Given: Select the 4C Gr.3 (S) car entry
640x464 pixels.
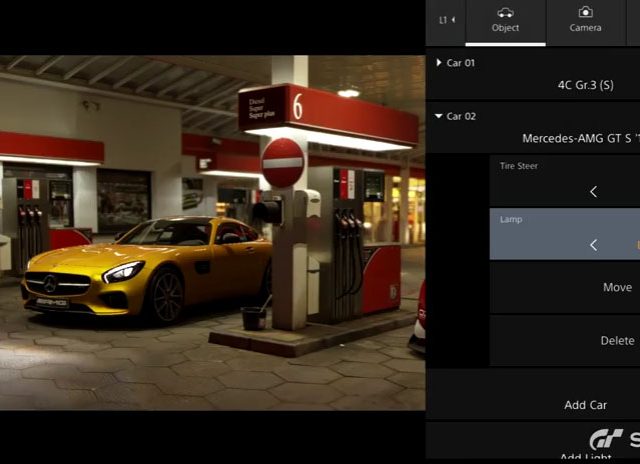Looking at the screenshot, I should (x=585, y=85).
